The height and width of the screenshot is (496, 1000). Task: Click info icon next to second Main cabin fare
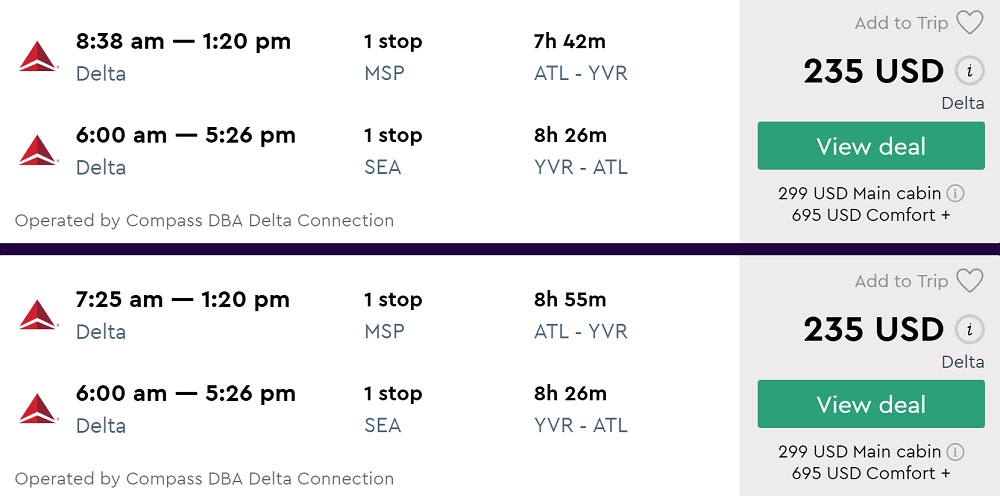click(x=955, y=451)
